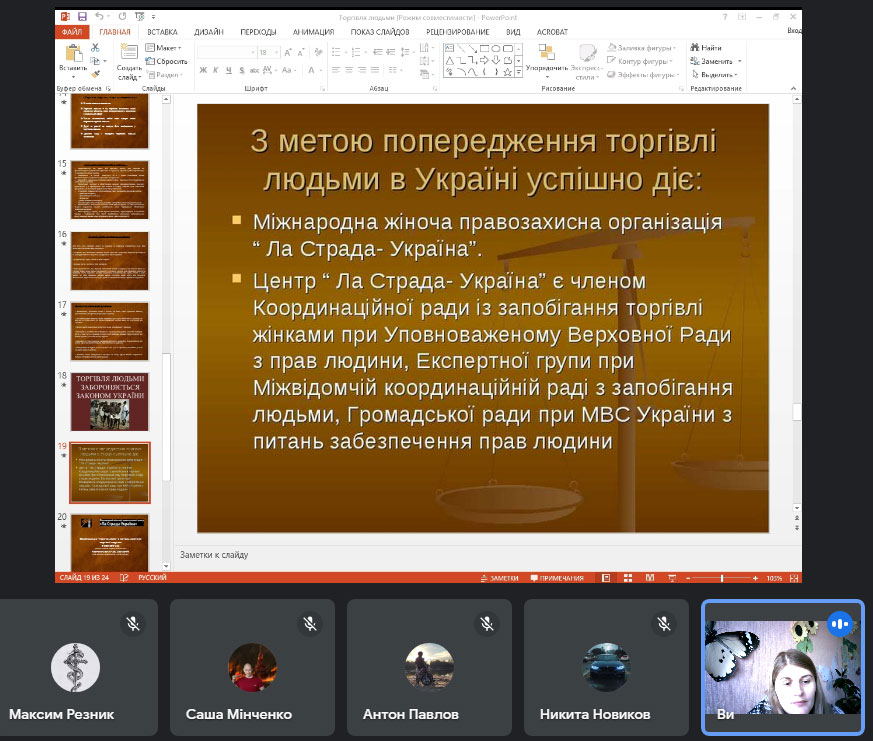Switch to the ВСТАВКА tab
The height and width of the screenshot is (741, 873).
pos(162,32)
